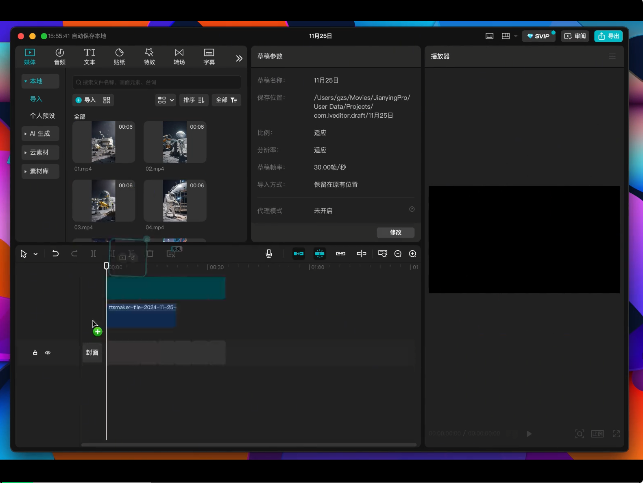Image resolution: width=644 pixels, height=483 pixels.
Task: Open the selection tool mode dropdown arrow
Action: click(x=36, y=254)
